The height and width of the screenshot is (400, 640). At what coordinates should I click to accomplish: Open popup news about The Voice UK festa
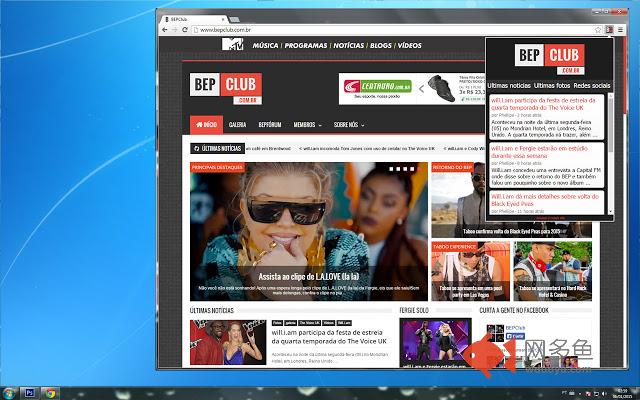point(543,104)
